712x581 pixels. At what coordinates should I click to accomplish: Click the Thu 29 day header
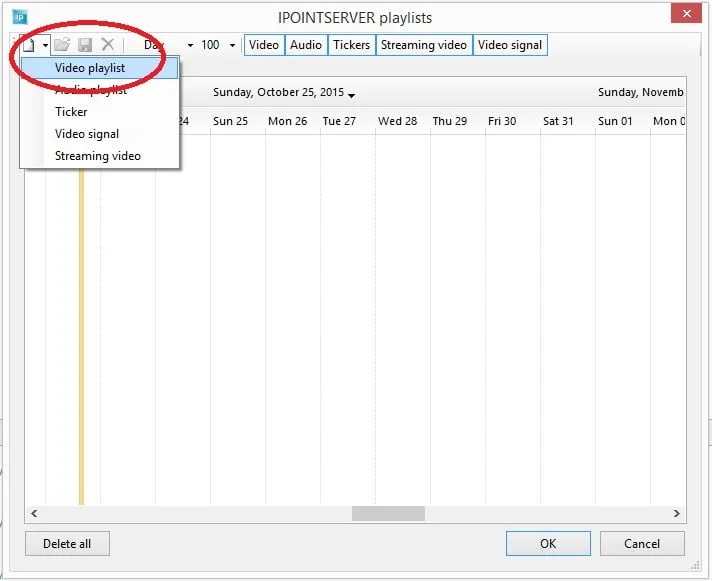click(450, 121)
